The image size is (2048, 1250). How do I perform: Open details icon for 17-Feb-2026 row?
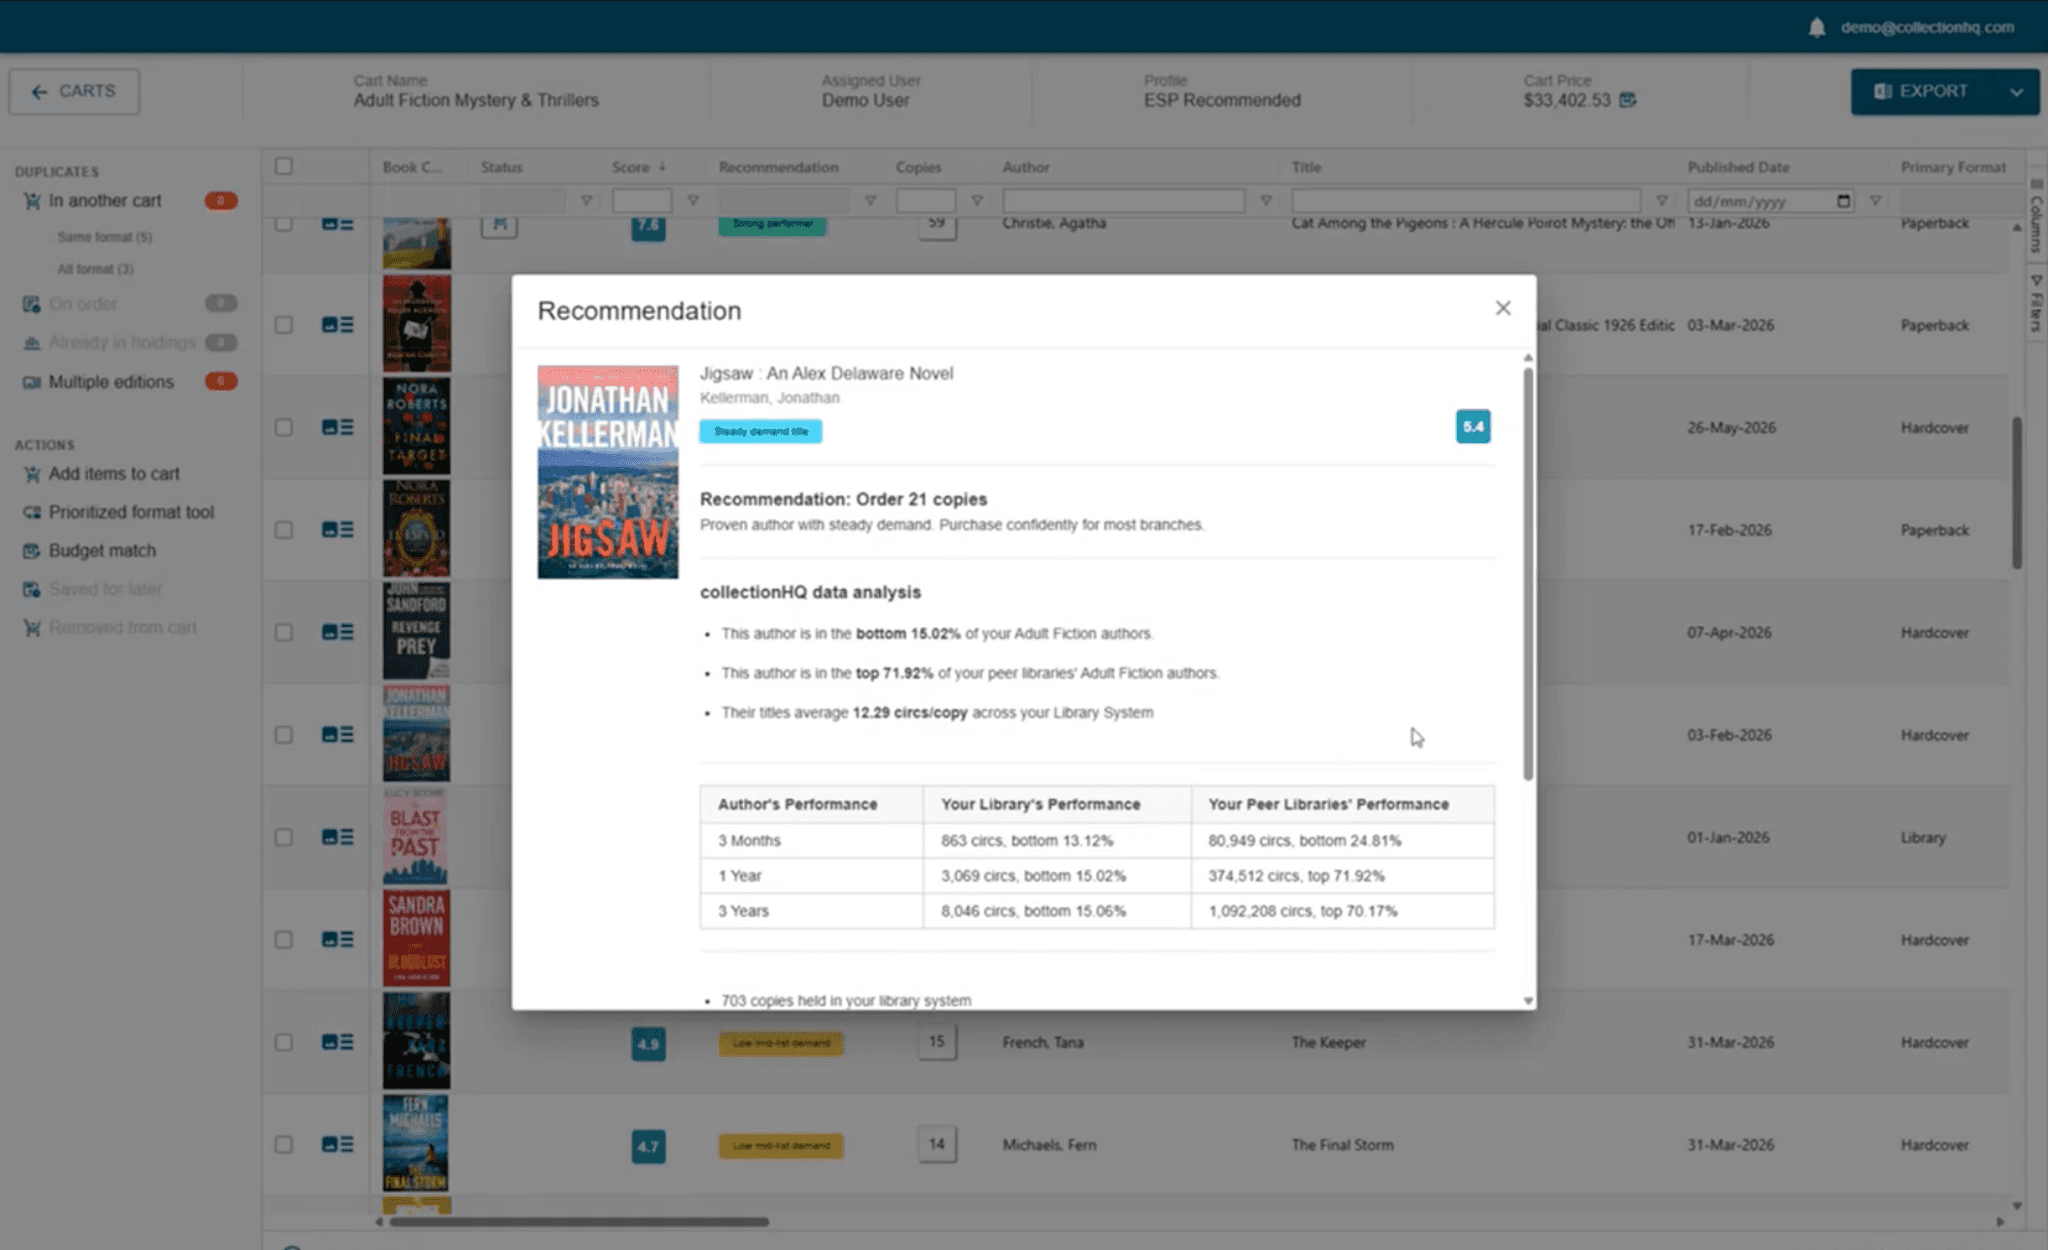click(338, 530)
